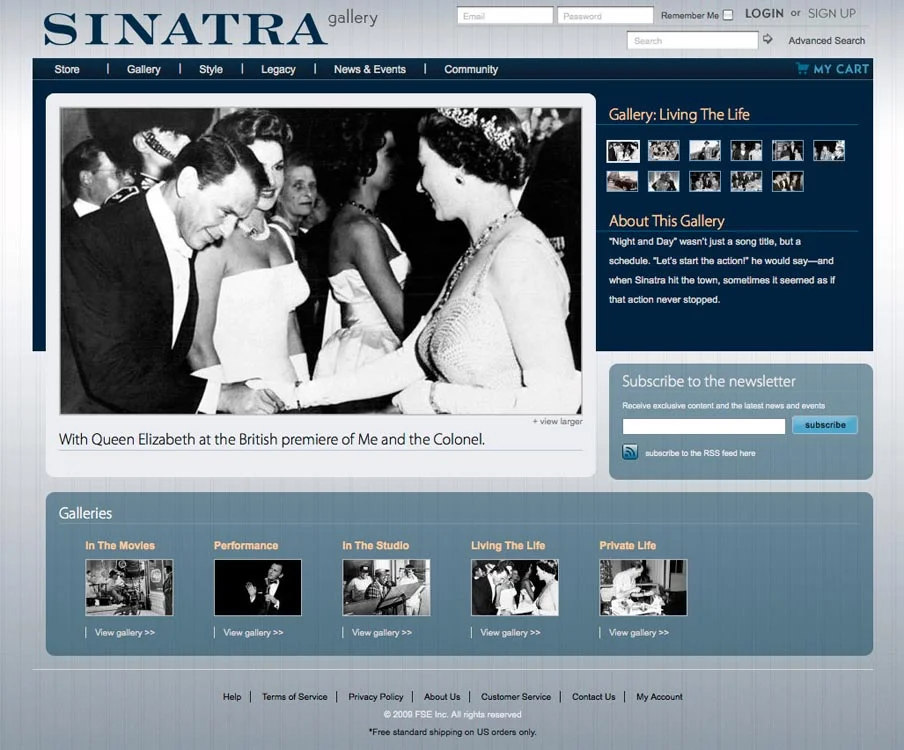View gallery under Private Life
Screen dimensions: 904x750
tap(639, 632)
